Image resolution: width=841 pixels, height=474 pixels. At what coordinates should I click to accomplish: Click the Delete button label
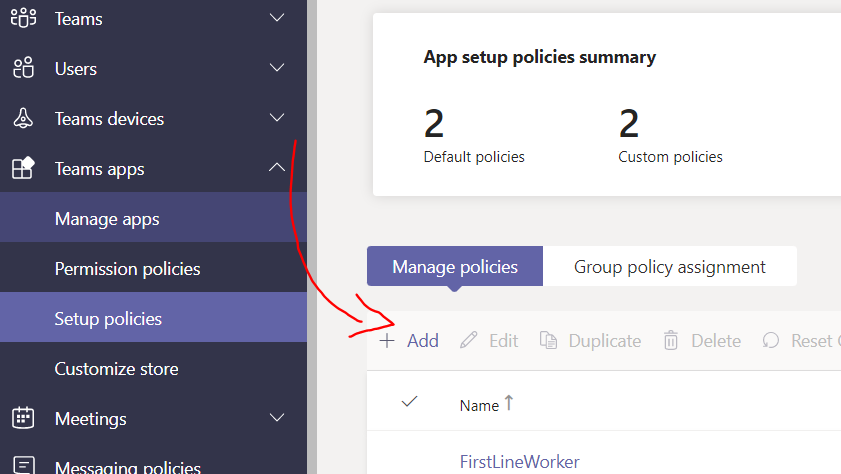click(x=716, y=340)
